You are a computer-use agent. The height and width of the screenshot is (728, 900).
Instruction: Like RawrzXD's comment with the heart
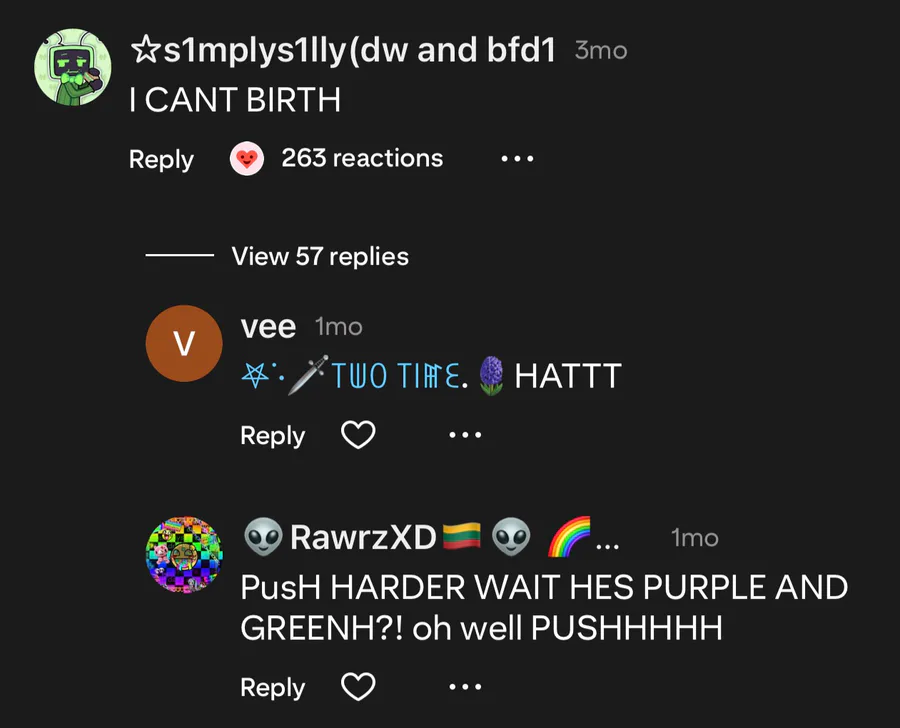358,687
